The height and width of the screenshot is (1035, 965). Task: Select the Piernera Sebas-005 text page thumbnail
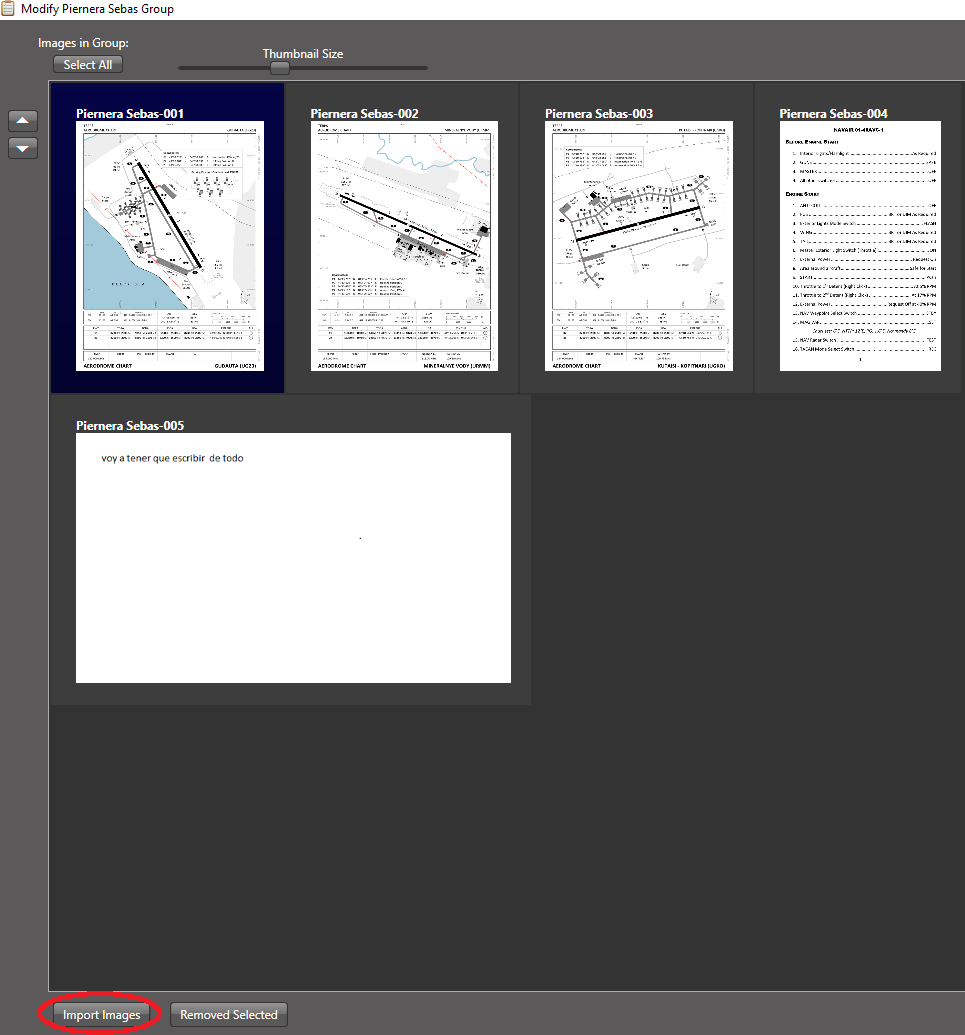(x=293, y=558)
